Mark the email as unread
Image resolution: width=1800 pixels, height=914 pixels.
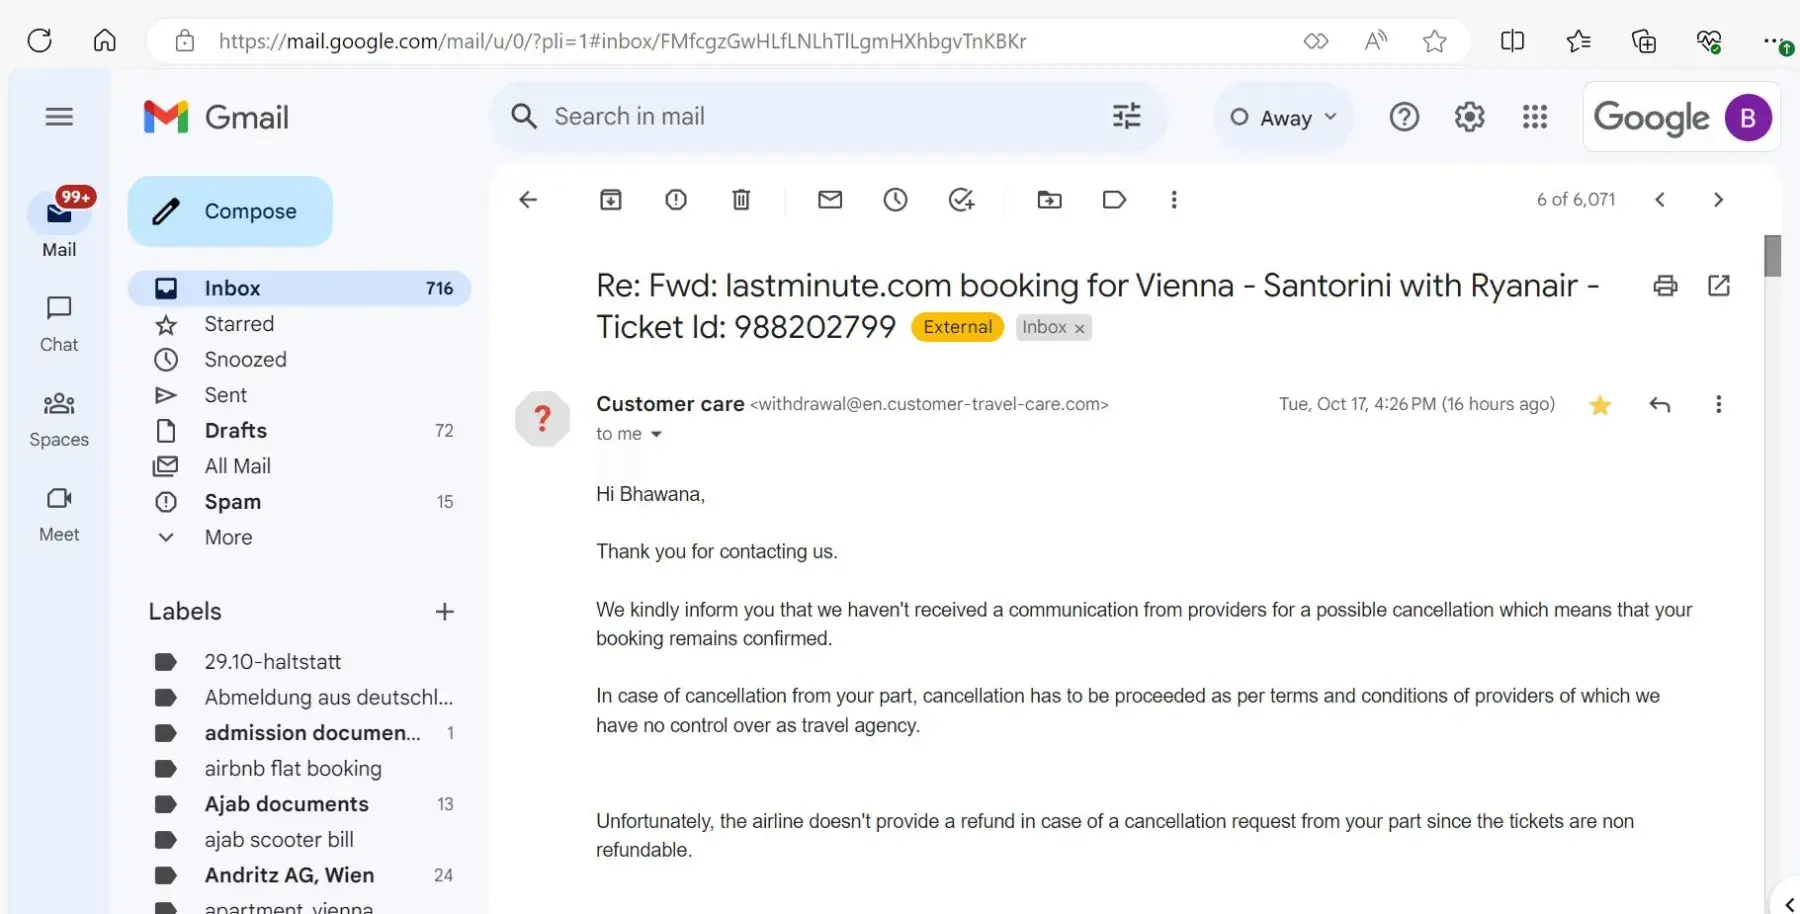(830, 200)
